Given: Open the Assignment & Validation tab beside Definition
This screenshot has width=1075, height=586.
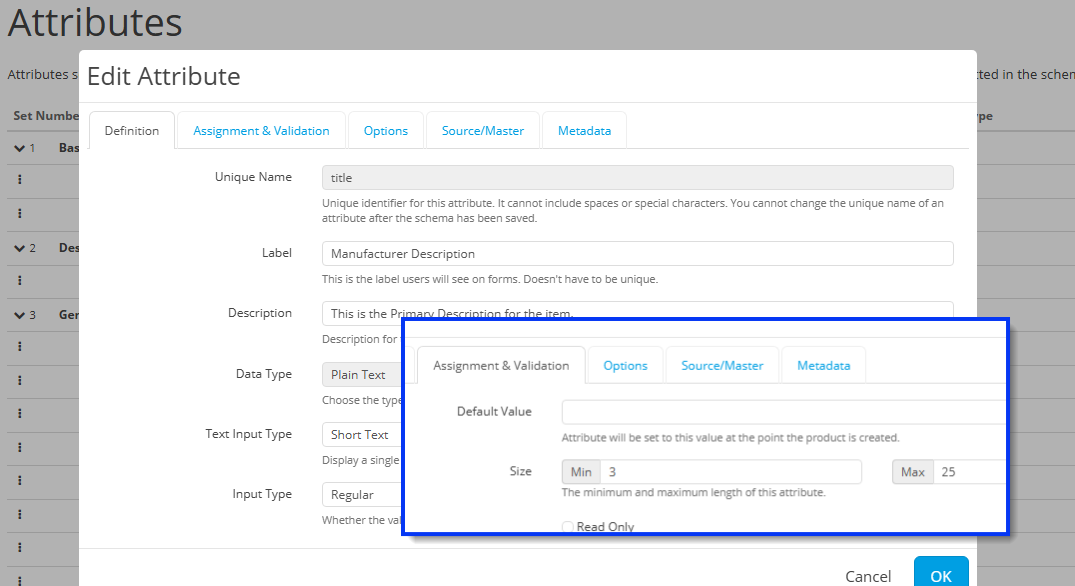Looking at the screenshot, I should pyautogui.click(x=261, y=131).
